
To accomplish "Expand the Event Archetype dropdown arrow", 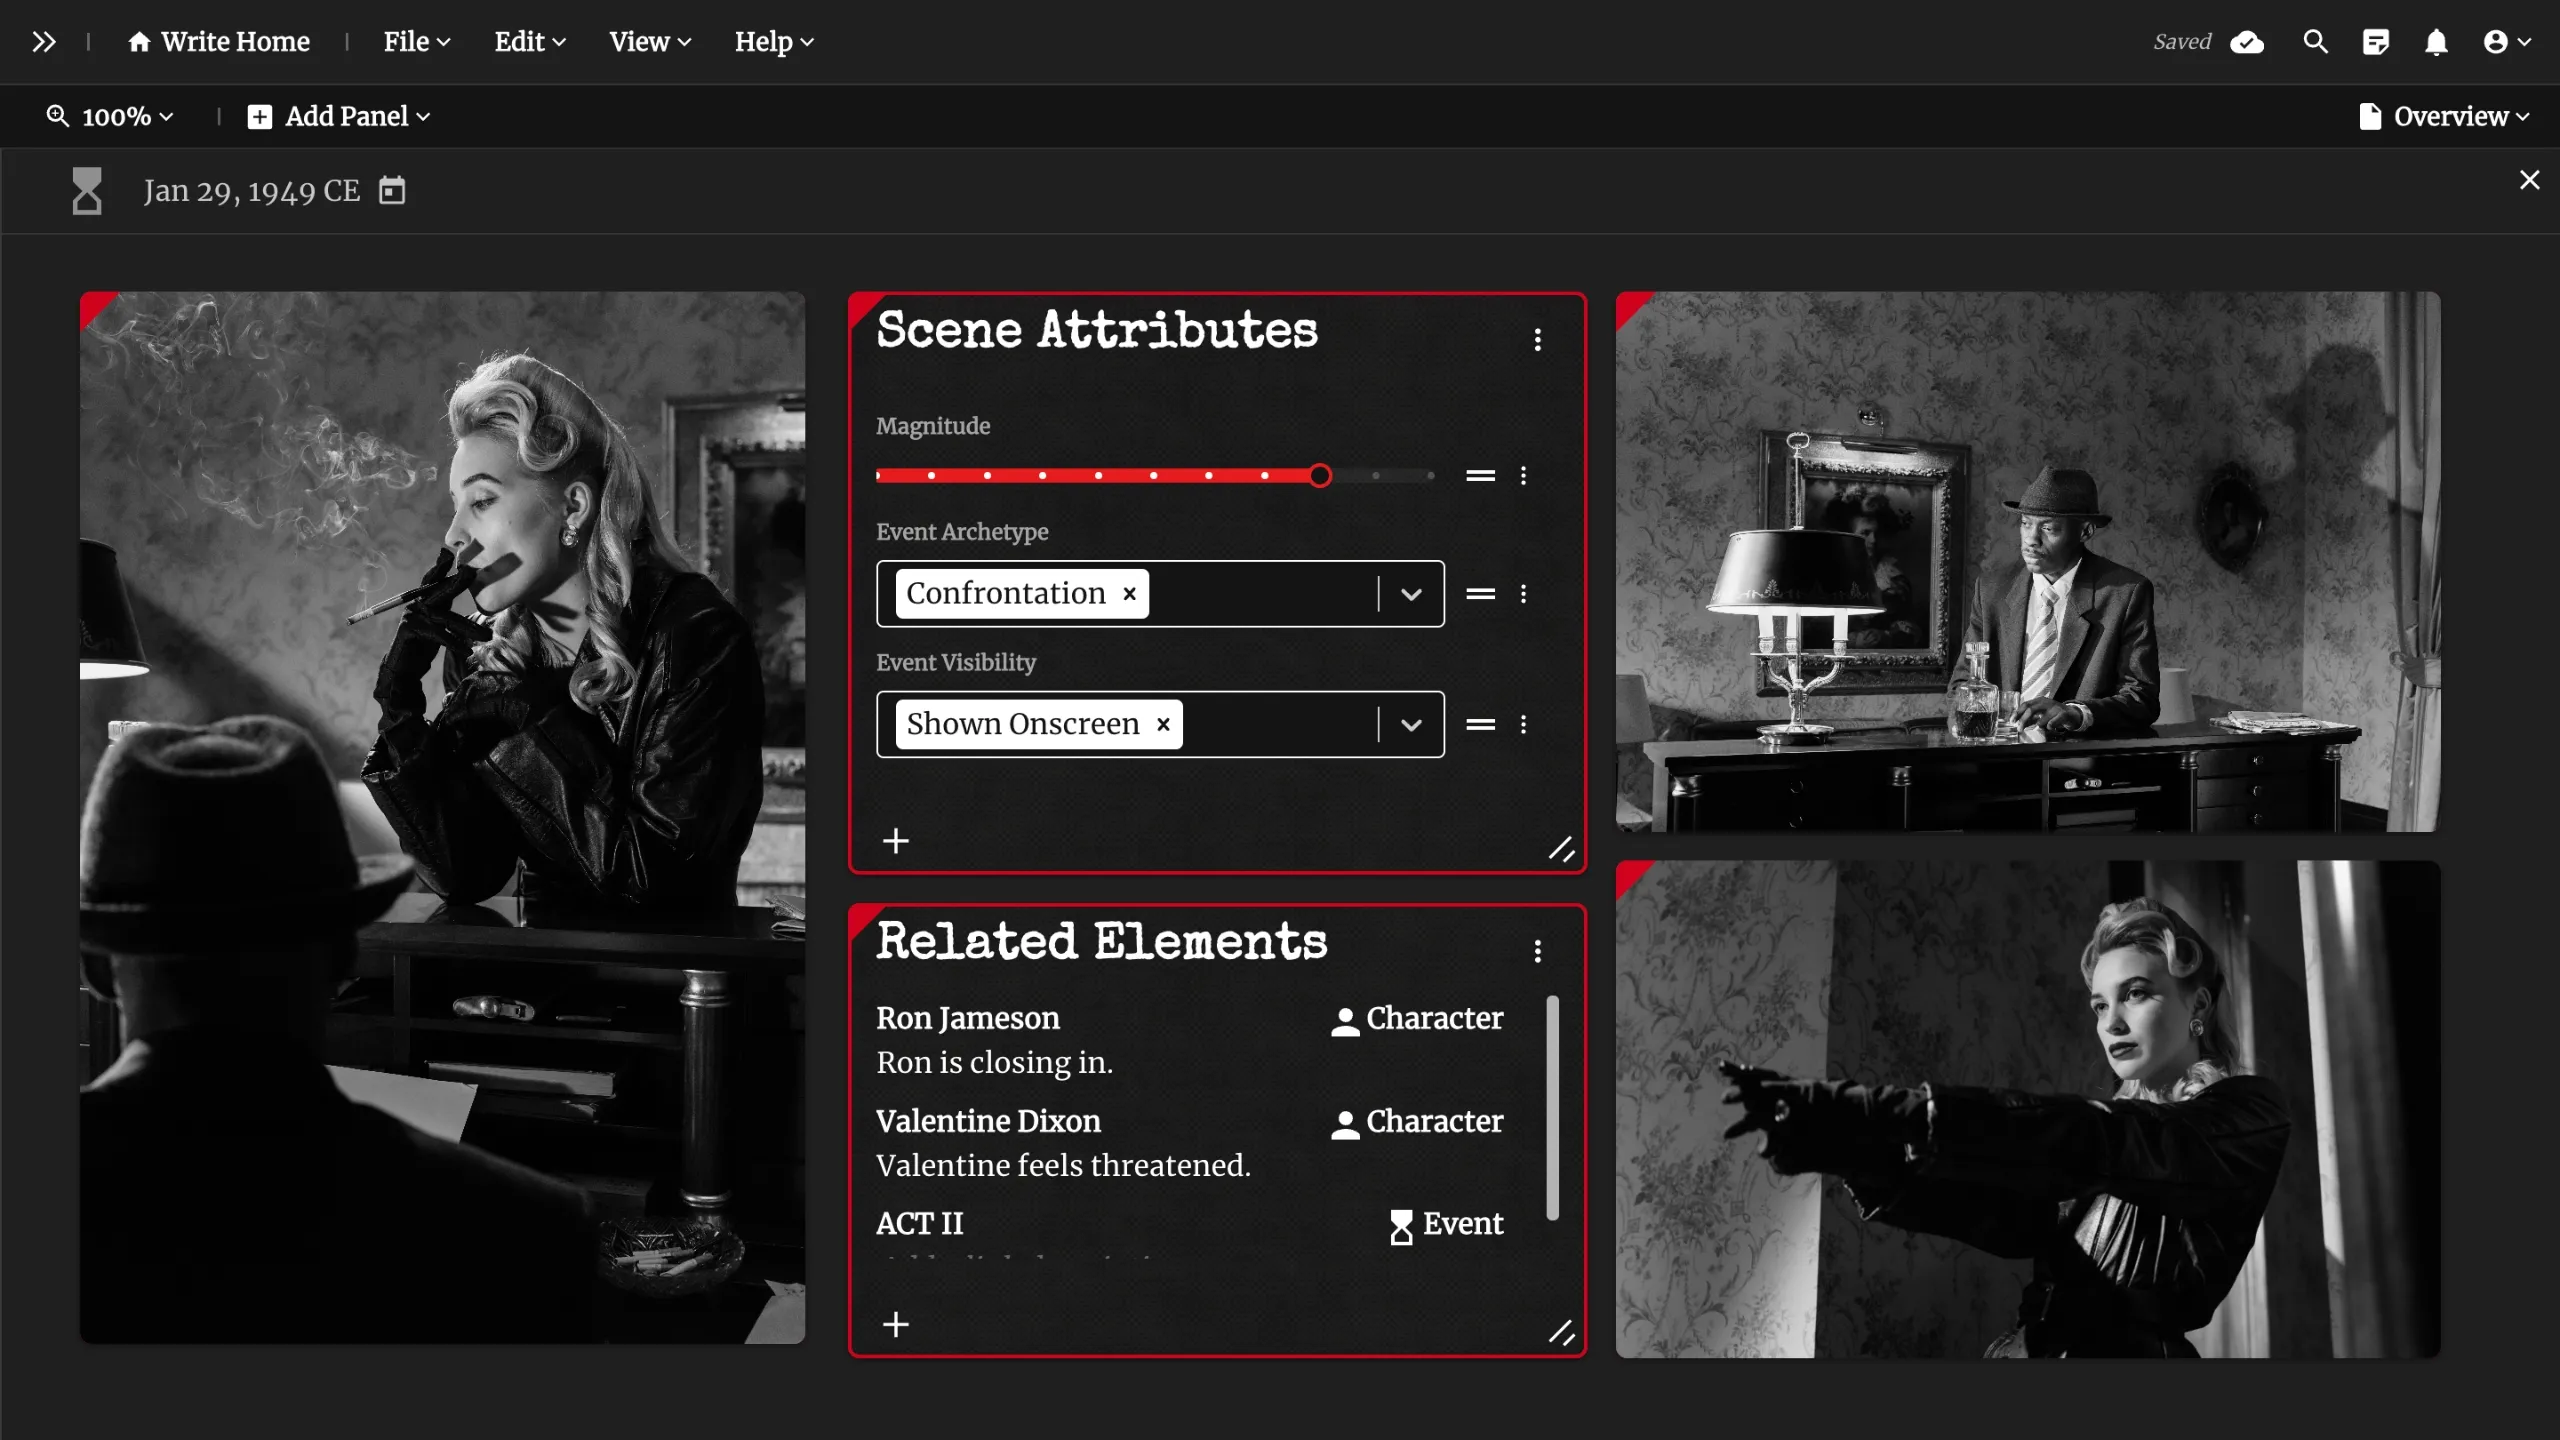I will click(x=1411, y=594).
